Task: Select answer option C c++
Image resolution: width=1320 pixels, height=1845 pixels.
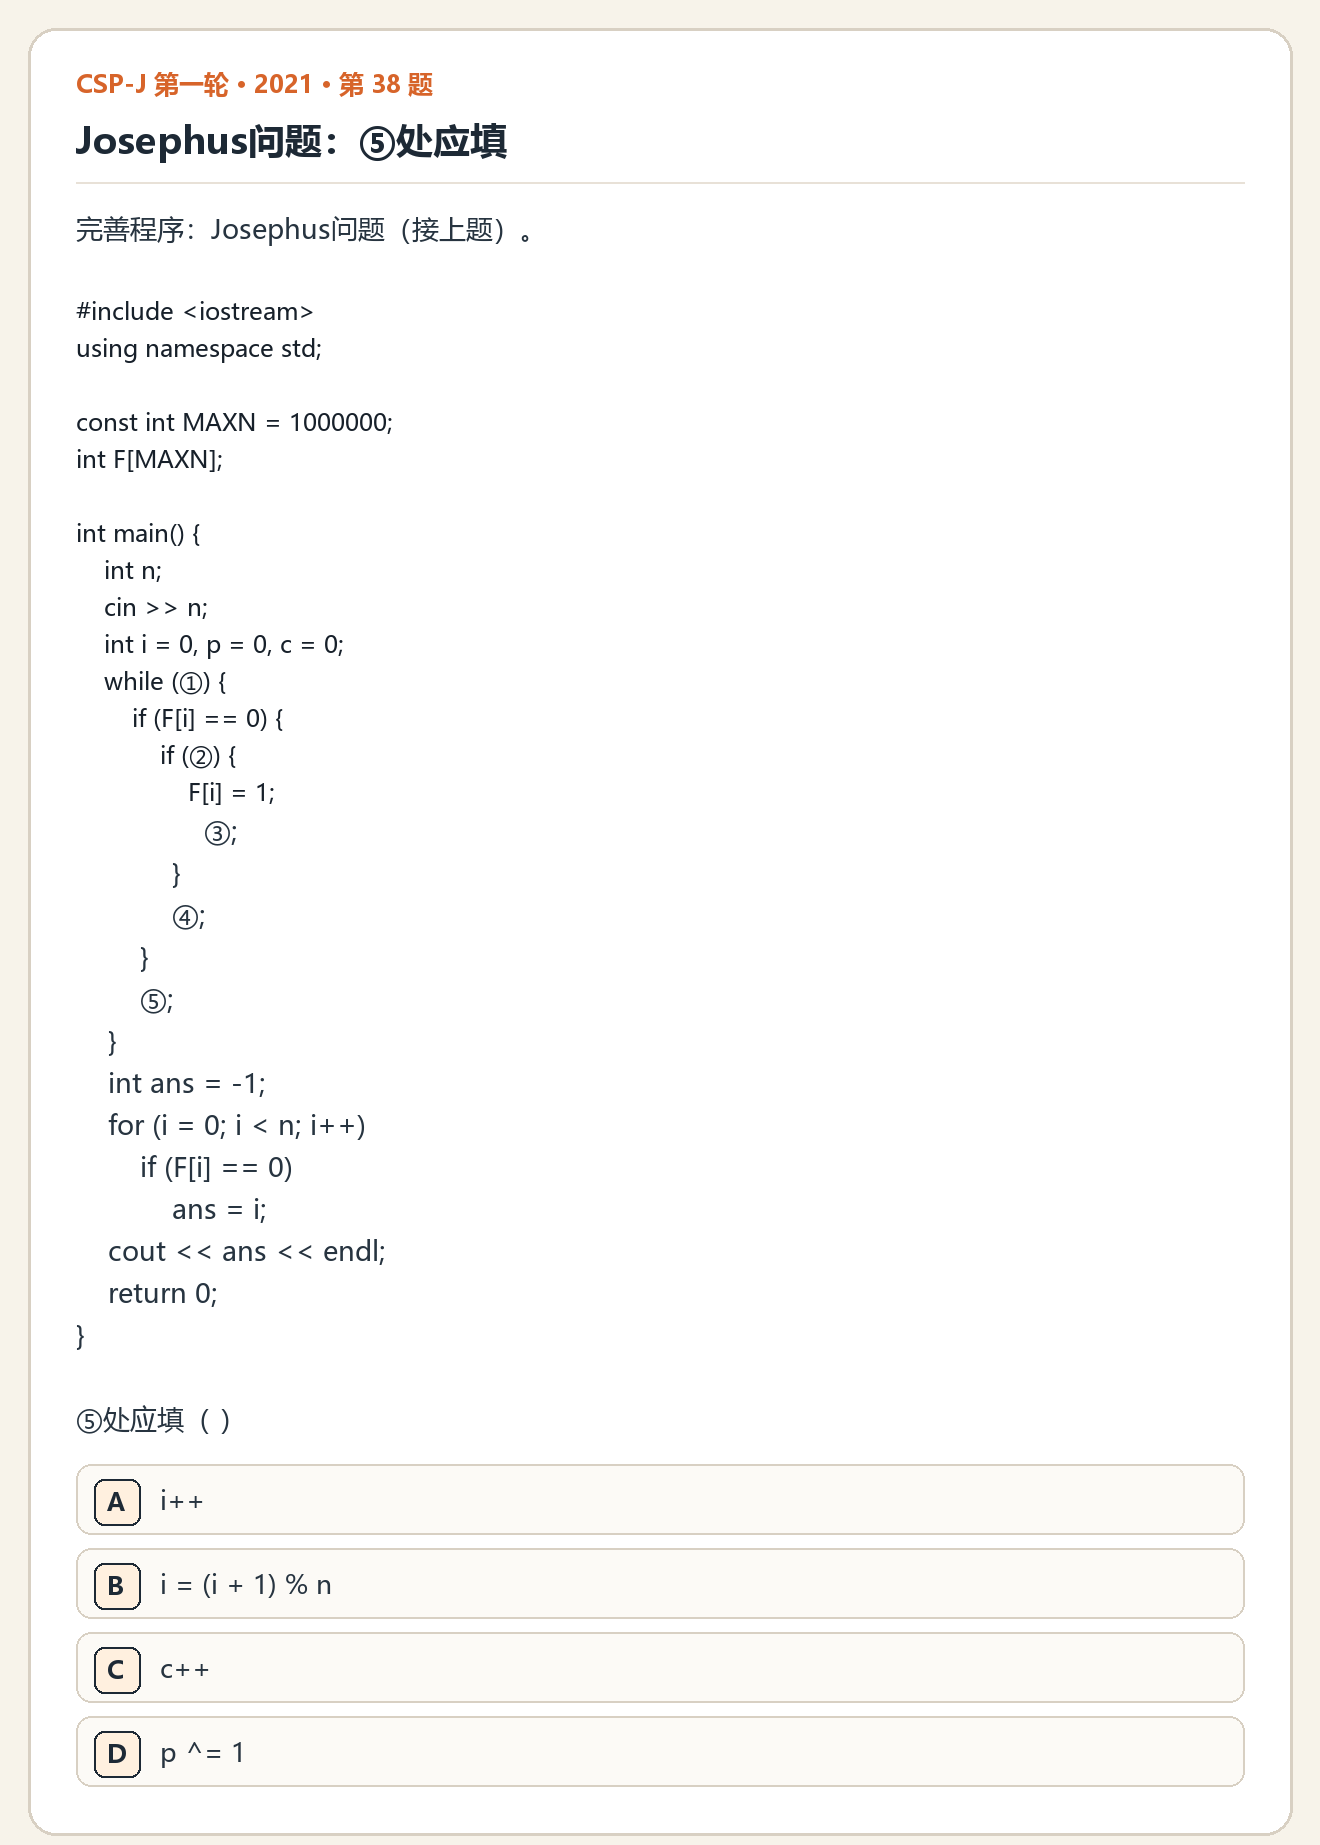Action: click(x=660, y=1668)
